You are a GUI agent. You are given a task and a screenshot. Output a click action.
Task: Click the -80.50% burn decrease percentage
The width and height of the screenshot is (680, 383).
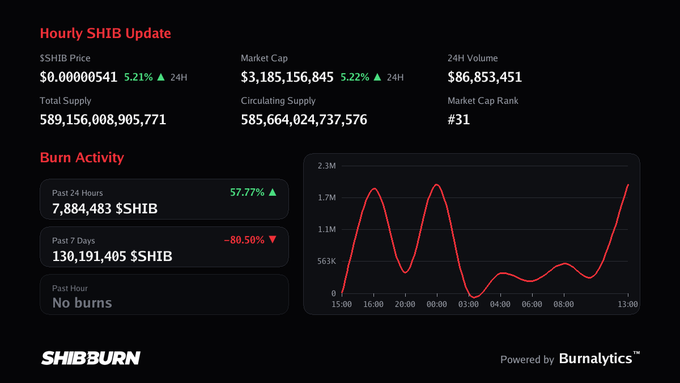(244, 240)
